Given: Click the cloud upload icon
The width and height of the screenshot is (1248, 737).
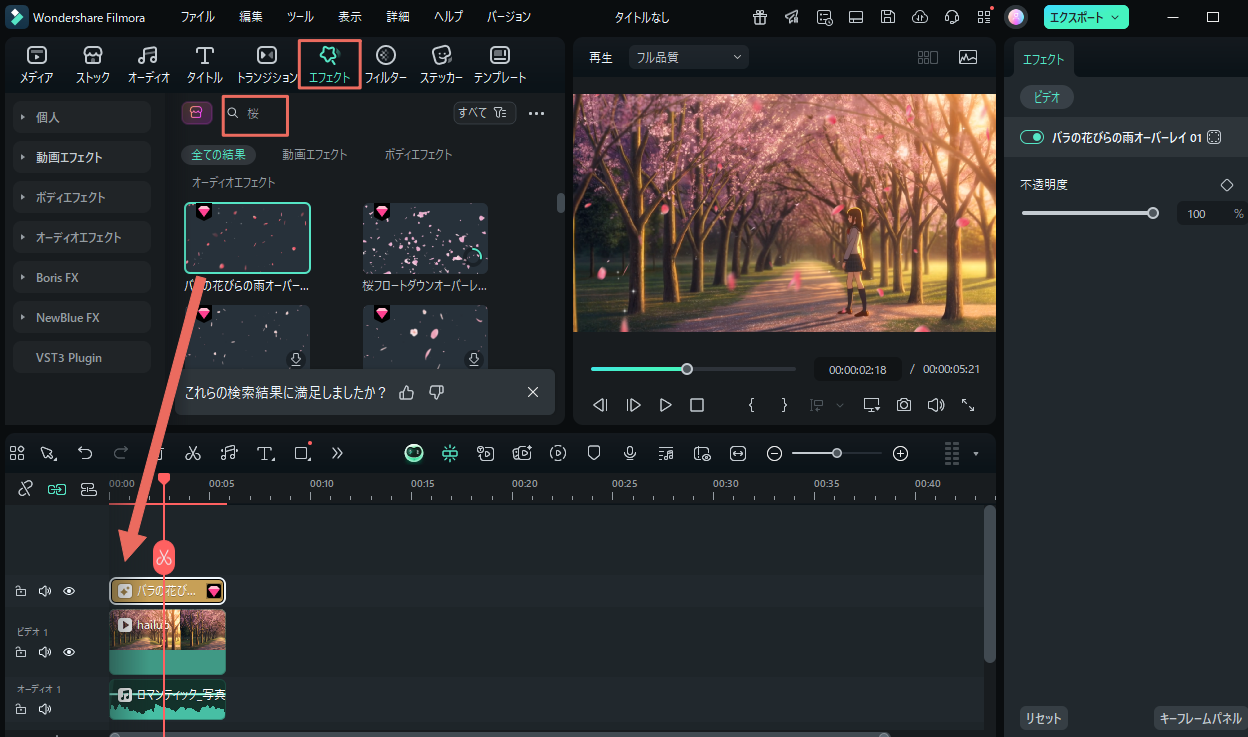Looking at the screenshot, I should 920,17.
